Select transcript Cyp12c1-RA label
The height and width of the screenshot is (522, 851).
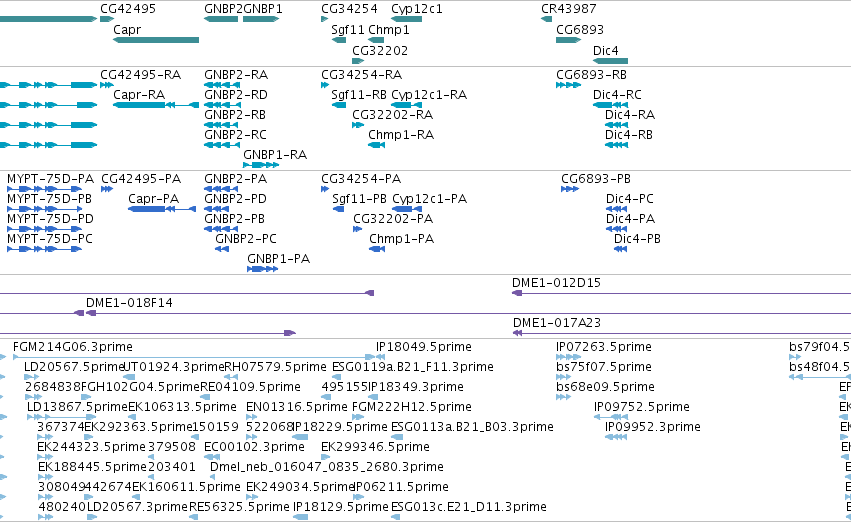tap(429, 95)
